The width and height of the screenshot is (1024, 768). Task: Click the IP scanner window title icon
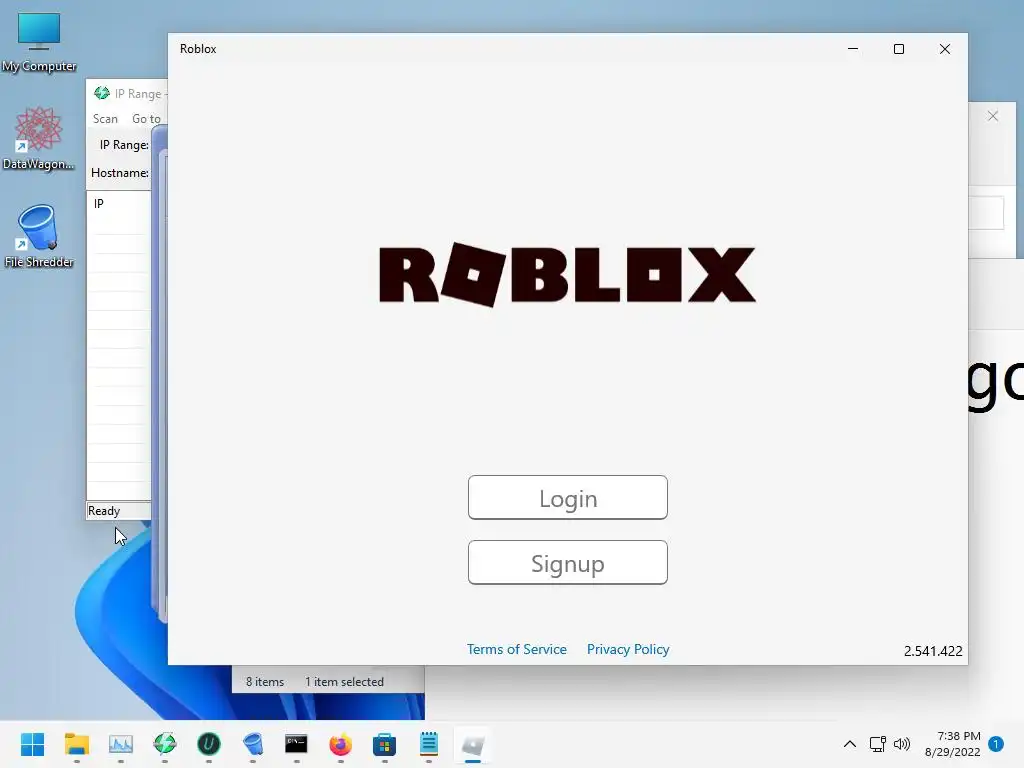coord(101,93)
